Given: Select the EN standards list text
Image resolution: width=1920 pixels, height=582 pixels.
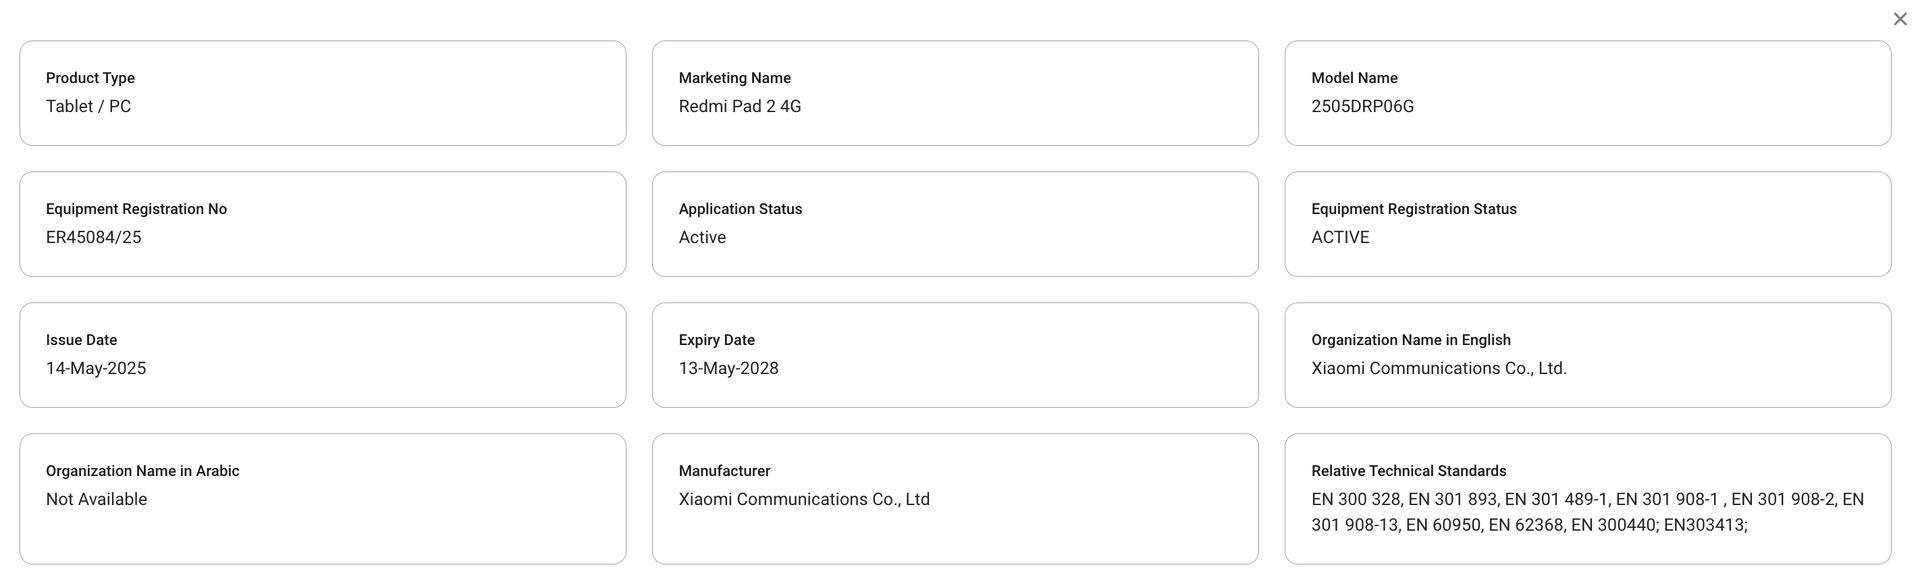Looking at the screenshot, I should pos(1587,512).
